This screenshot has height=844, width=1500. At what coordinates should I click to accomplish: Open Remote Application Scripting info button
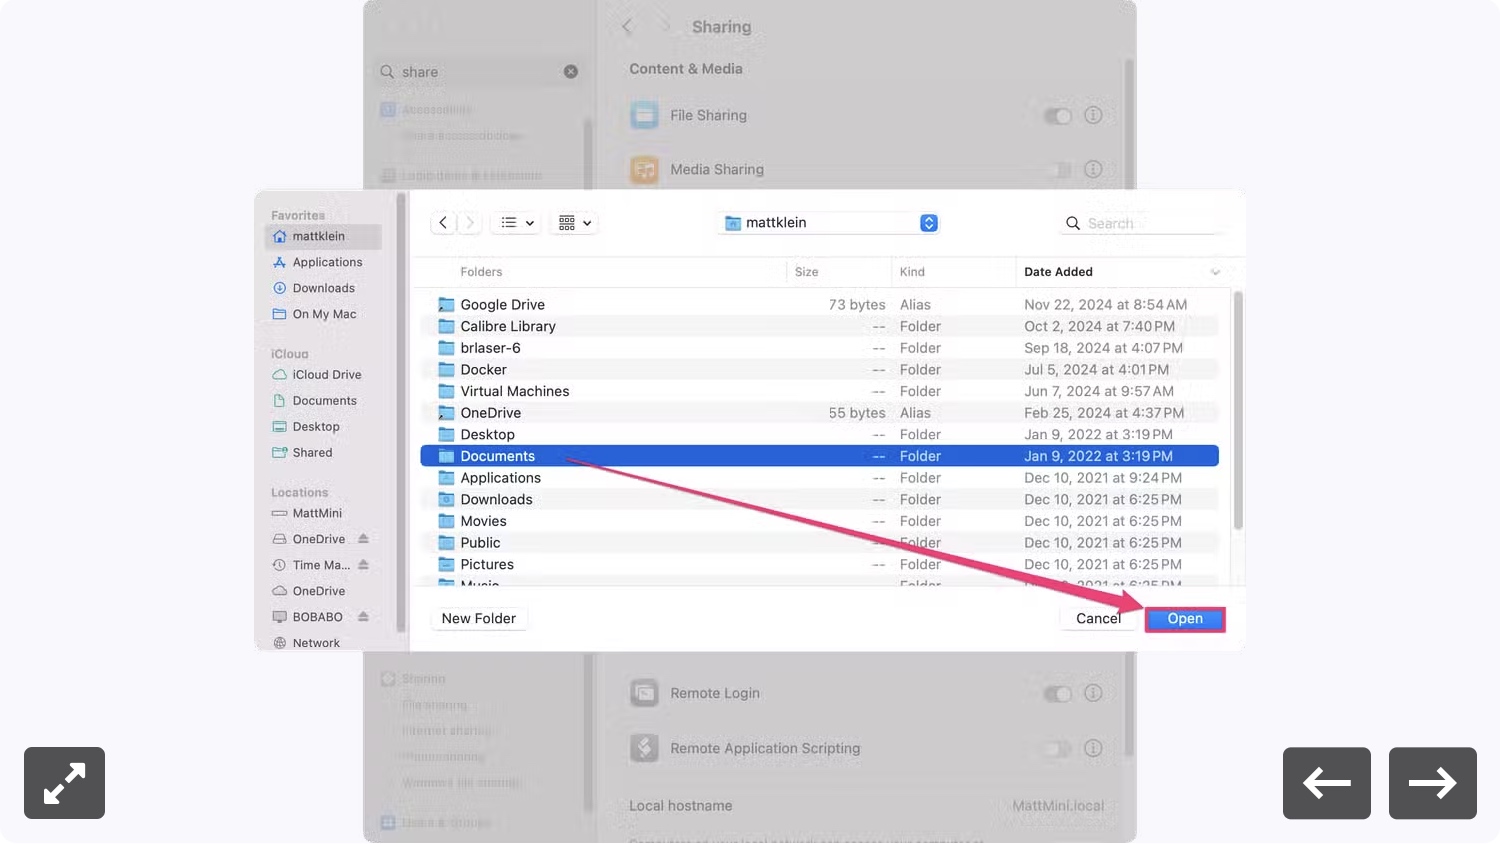point(1094,749)
